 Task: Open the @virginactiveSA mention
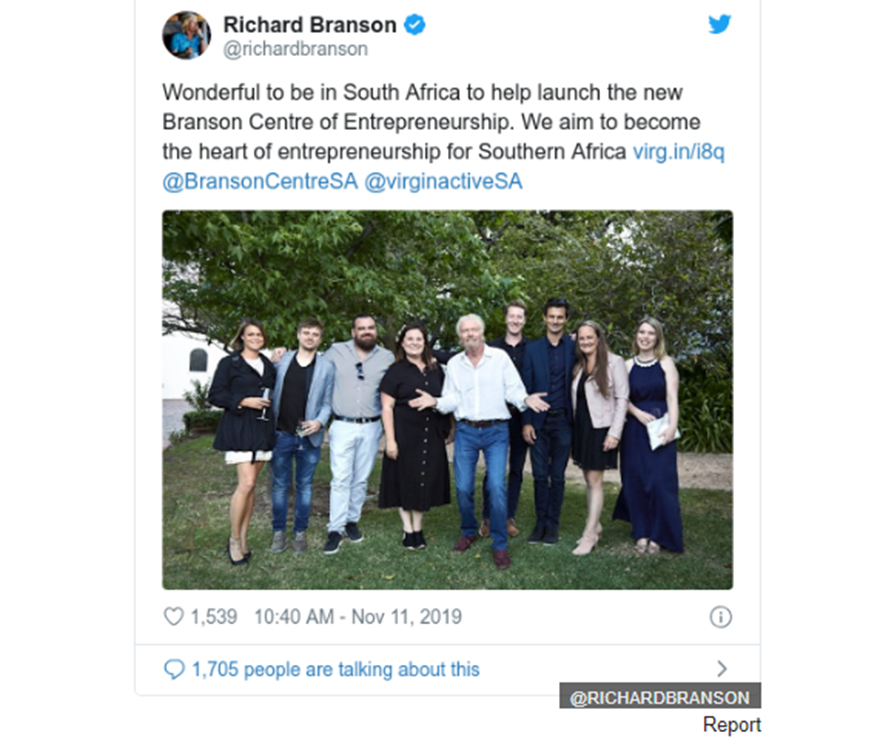443,181
